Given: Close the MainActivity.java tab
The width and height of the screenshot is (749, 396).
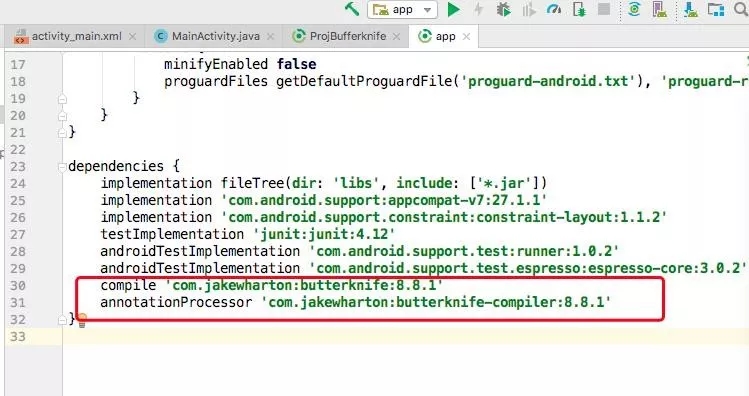Looking at the screenshot, I should 270,37.
